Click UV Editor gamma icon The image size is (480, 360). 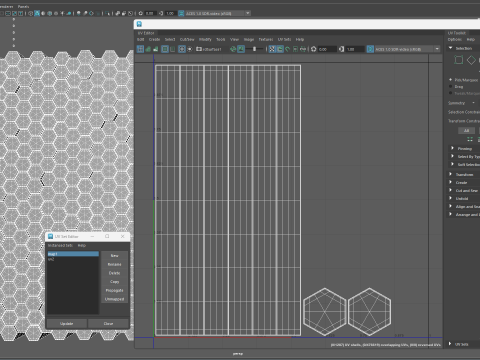[x=341, y=49]
